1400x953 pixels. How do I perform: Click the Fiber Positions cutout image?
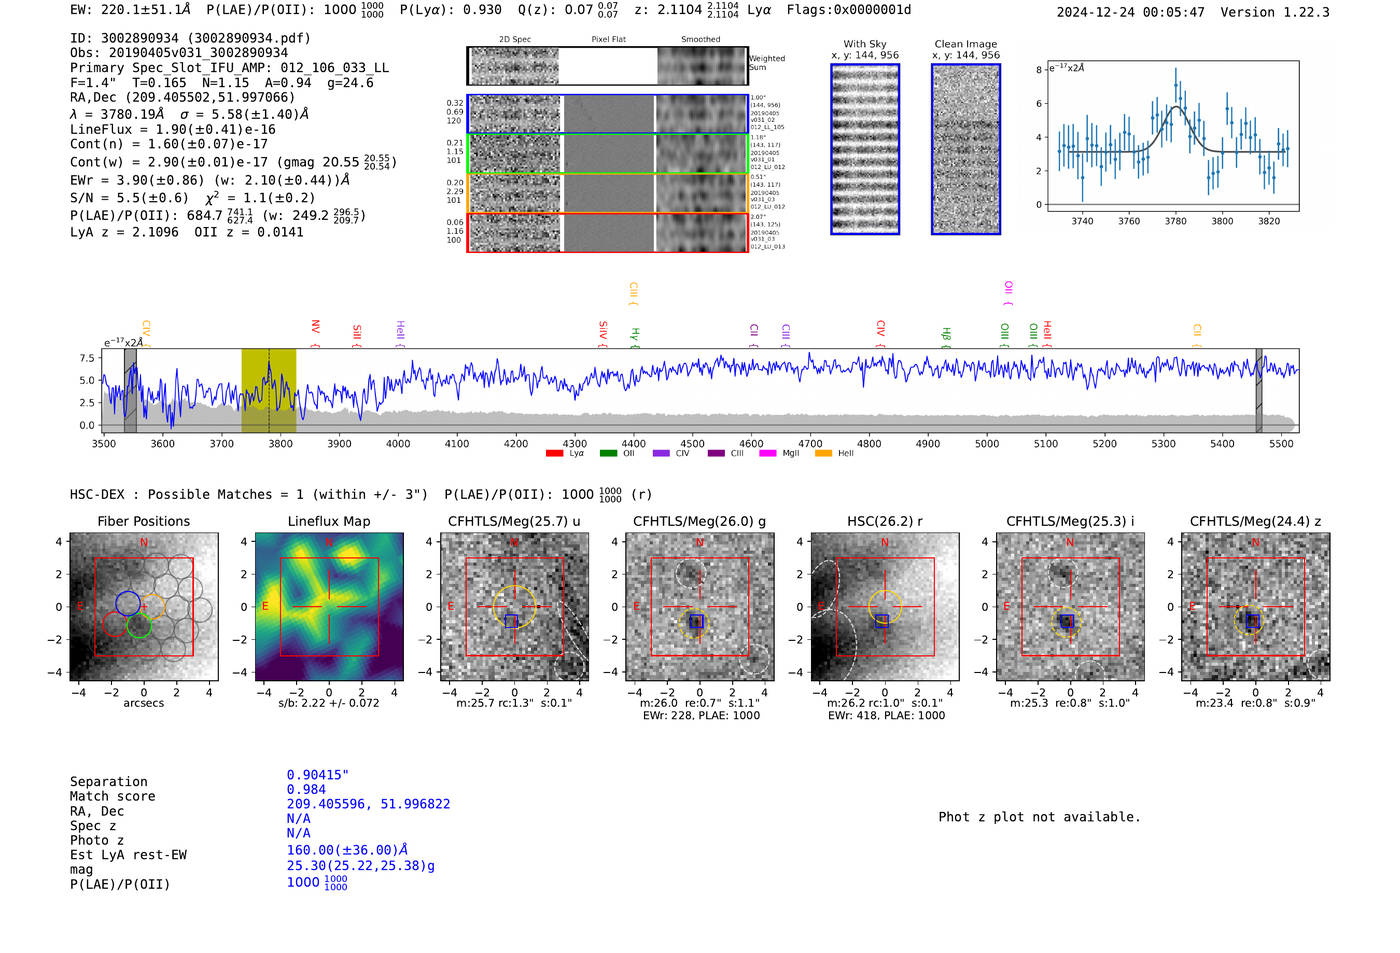coord(143,607)
